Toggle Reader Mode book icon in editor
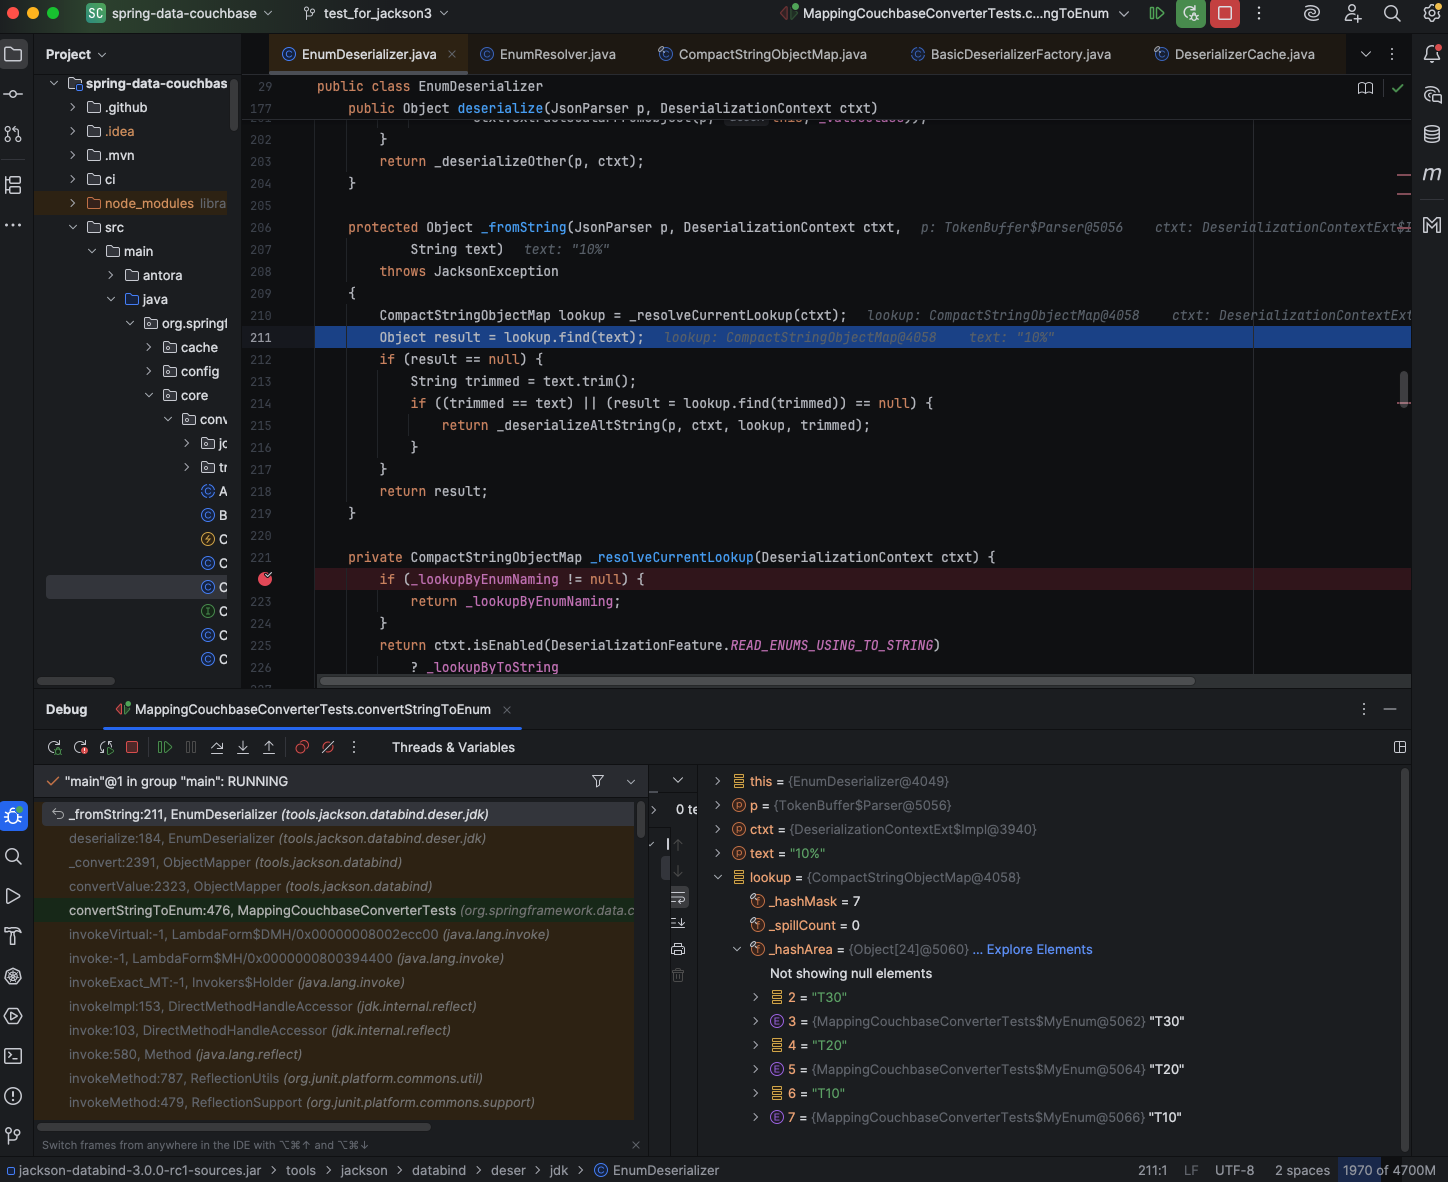Viewport: 1448px width, 1182px height. (1365, 89)
